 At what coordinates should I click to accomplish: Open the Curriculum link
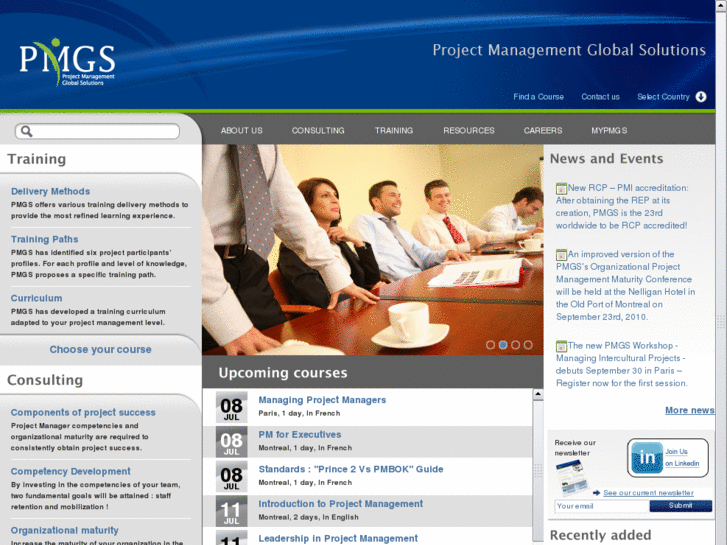pyautogui.click(x=36, y=298)
